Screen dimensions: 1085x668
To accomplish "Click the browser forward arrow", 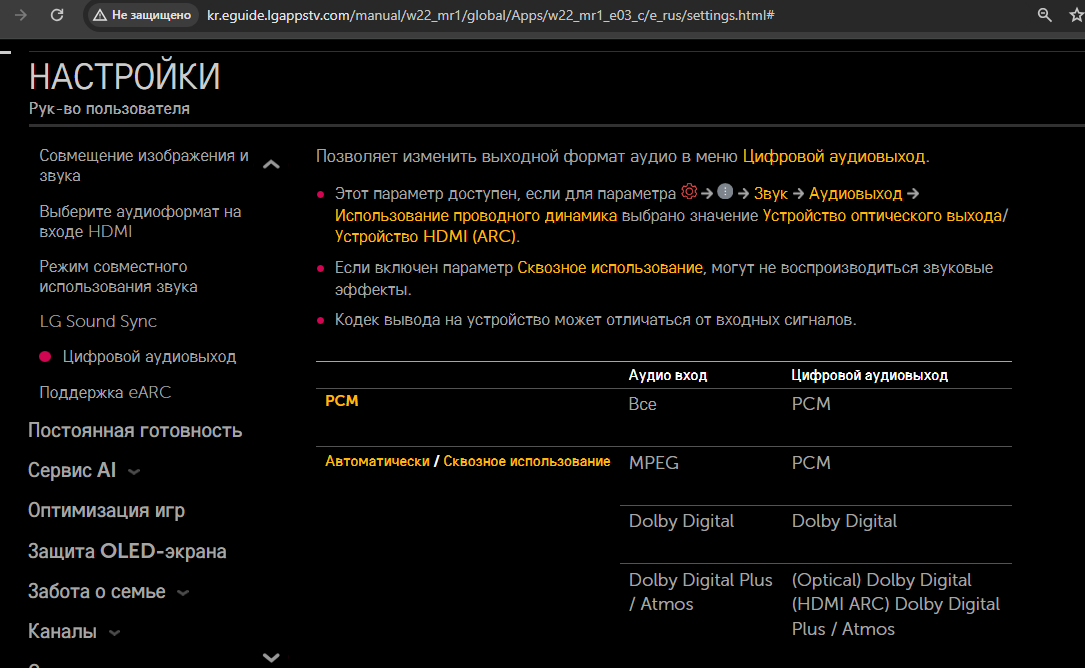I will coord(21,15).
